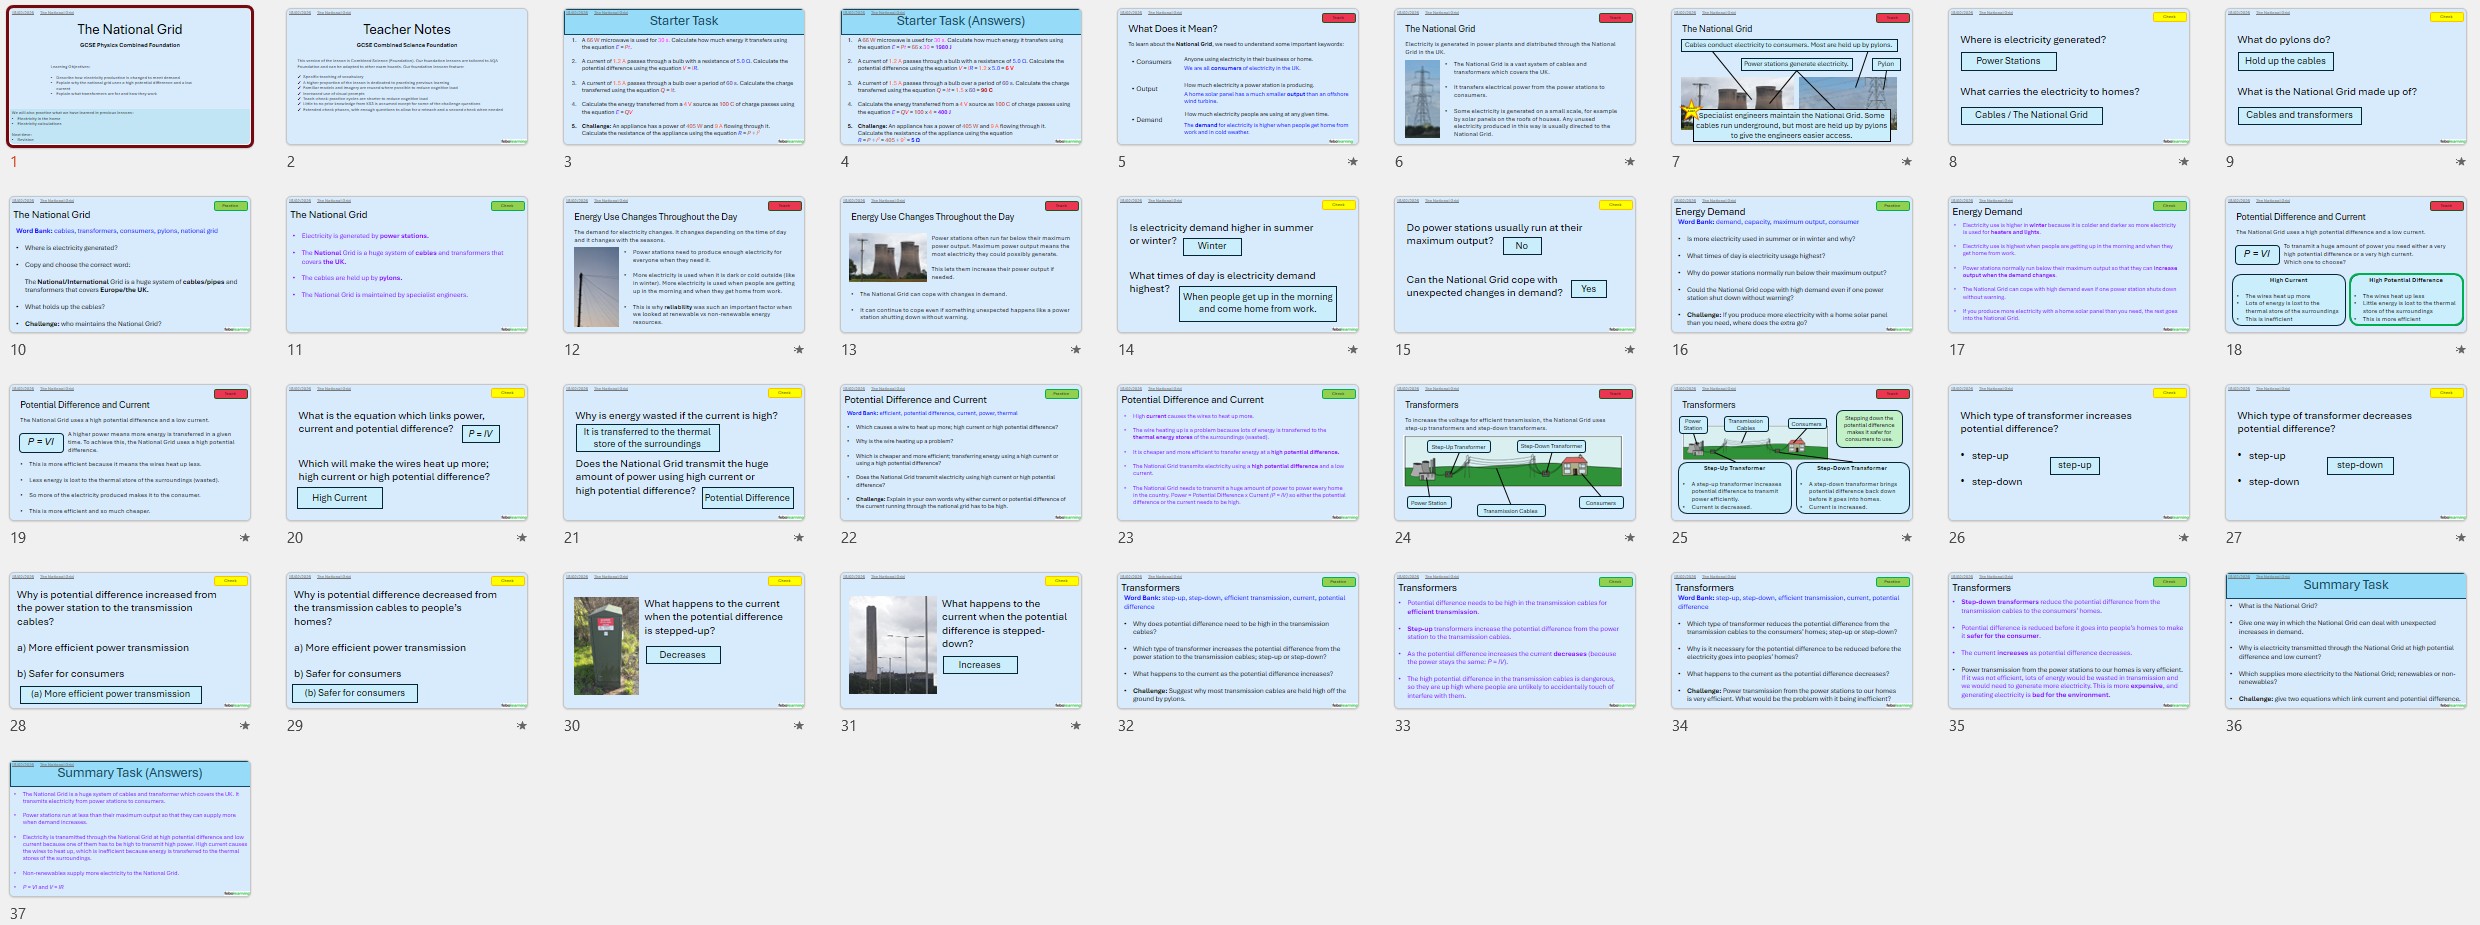Select slide 16 Energy Demand with word bank
The width and height of the screenshot is (2480, 925).
[x=1791, y=265]
